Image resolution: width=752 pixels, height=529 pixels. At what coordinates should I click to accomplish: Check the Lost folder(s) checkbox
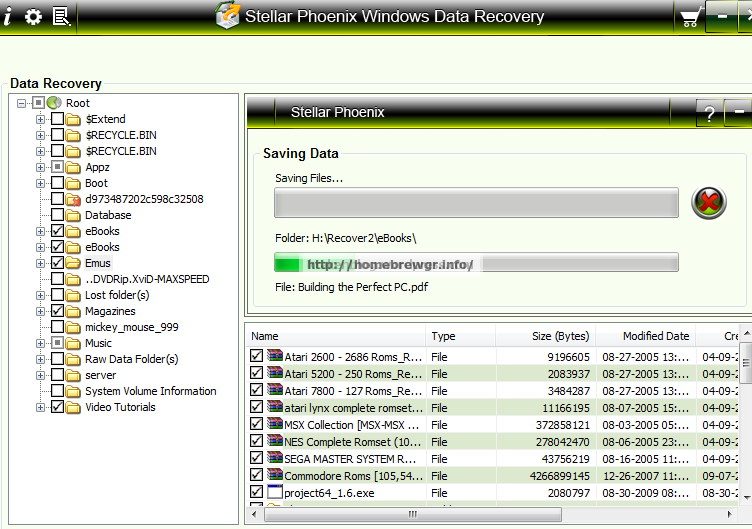tap(58, 295)
